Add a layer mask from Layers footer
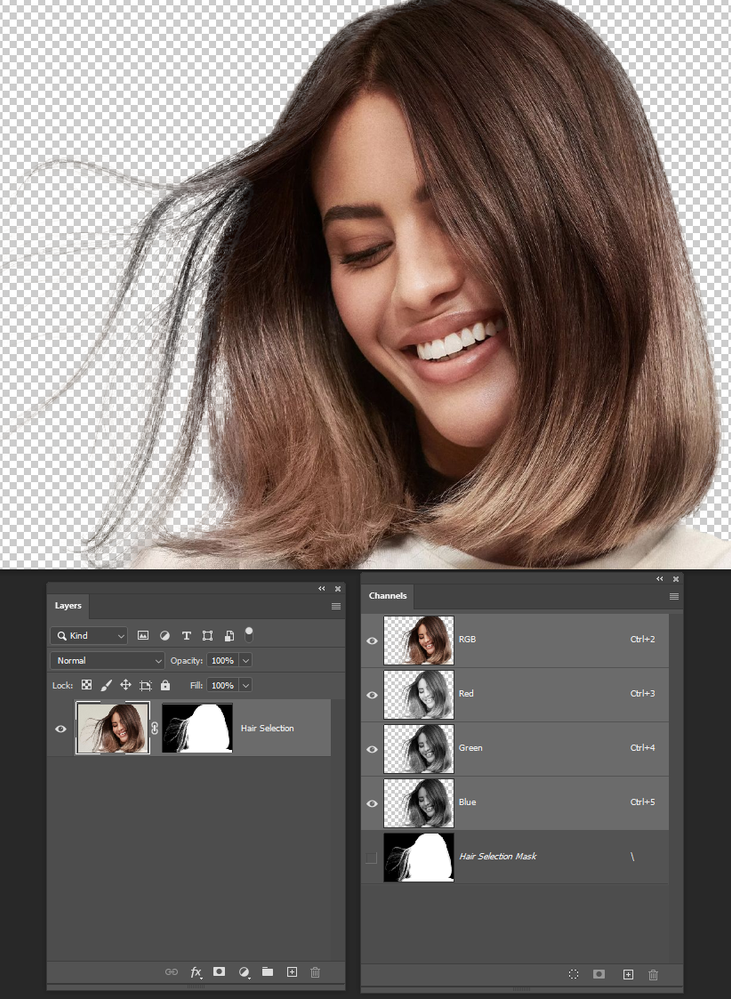 click(219, 972)
